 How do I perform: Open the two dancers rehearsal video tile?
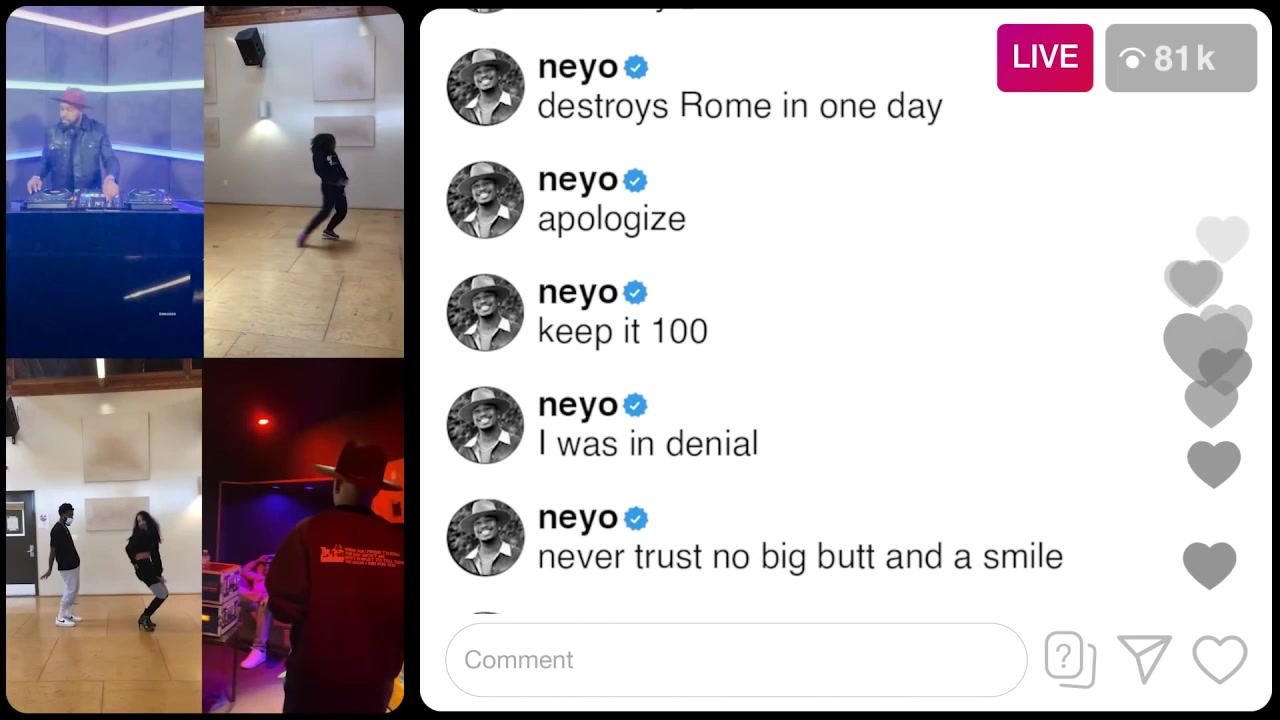click(x=104, y=536)
